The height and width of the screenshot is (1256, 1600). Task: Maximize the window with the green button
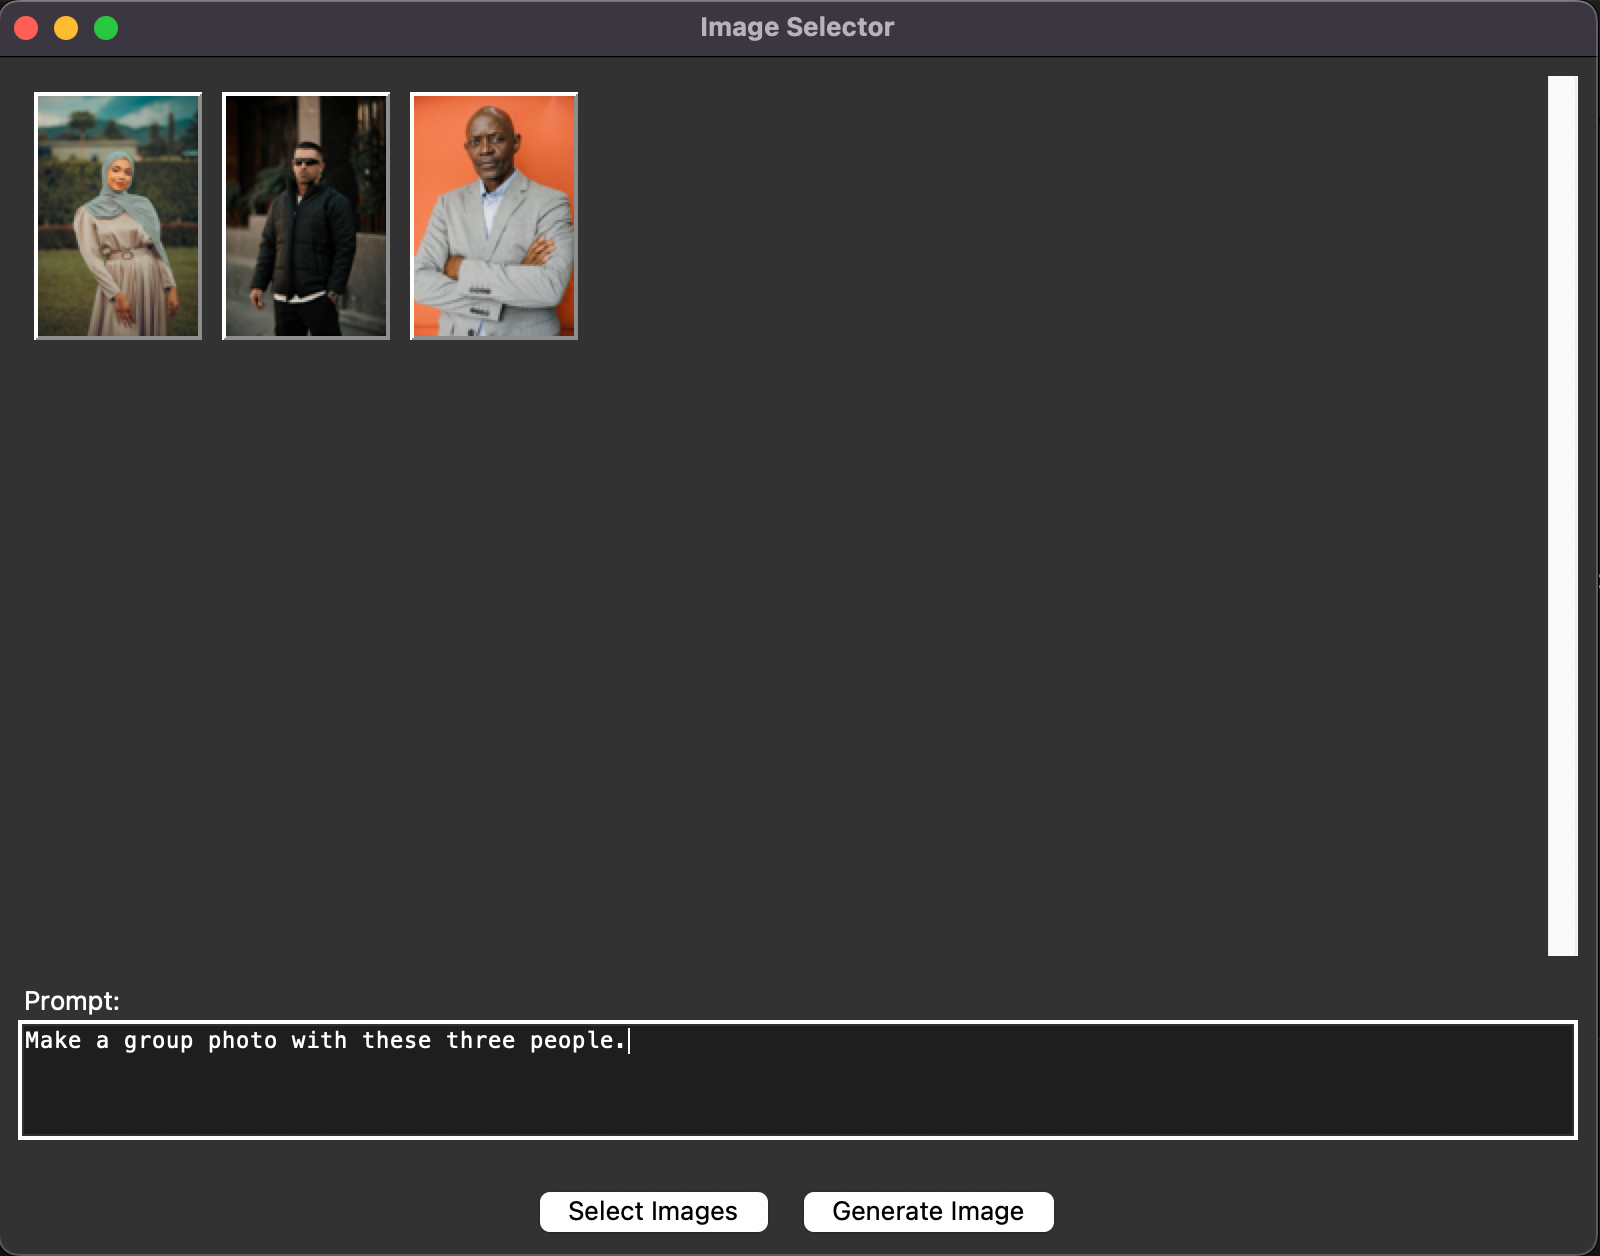(106, 28)
